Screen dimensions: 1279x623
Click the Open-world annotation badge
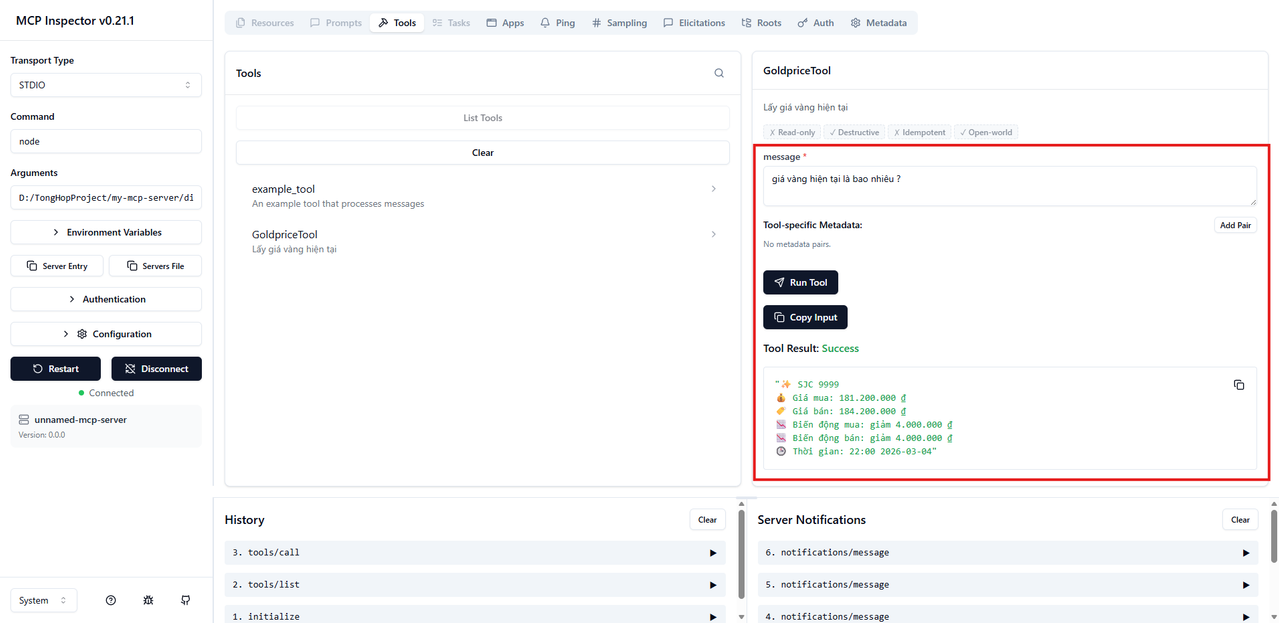(x=988, y=132)
